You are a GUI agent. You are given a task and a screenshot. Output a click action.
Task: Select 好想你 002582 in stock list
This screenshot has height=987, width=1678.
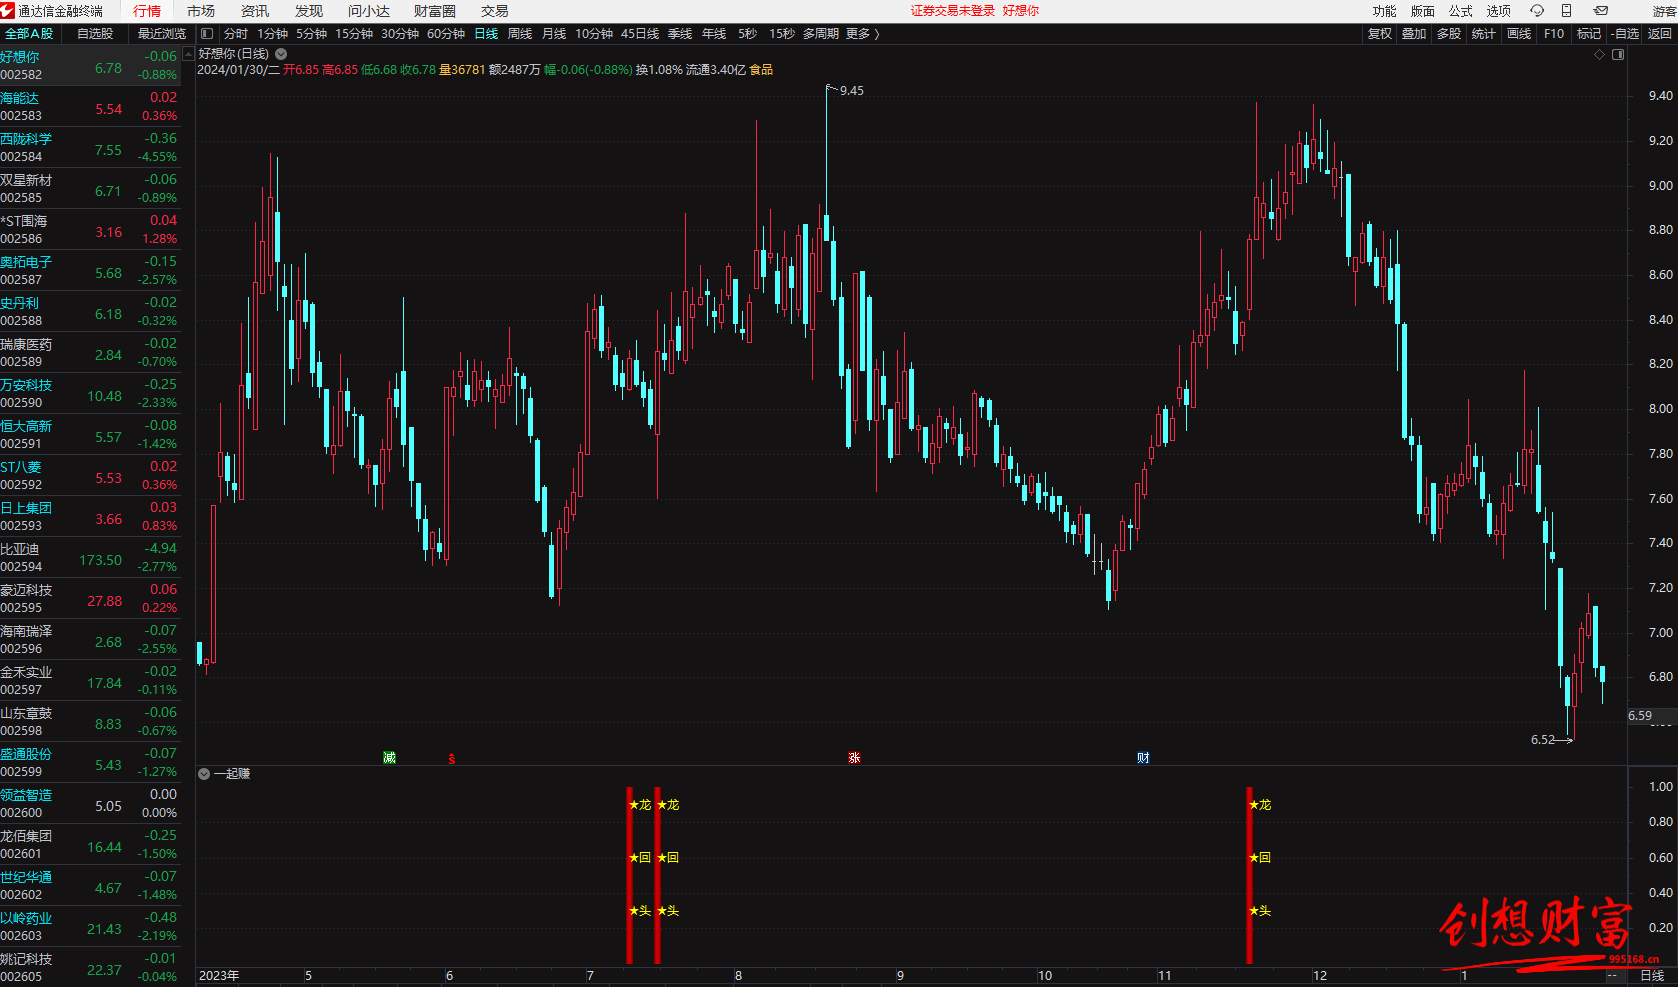(x=90, y=65)
